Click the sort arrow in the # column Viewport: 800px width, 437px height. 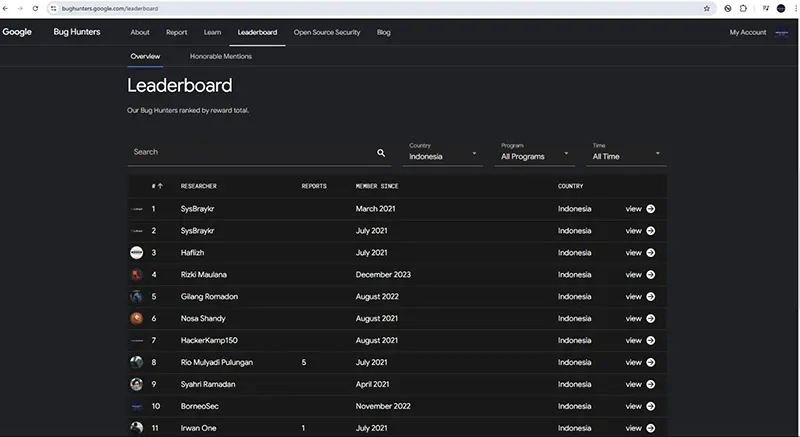point(160,186)
